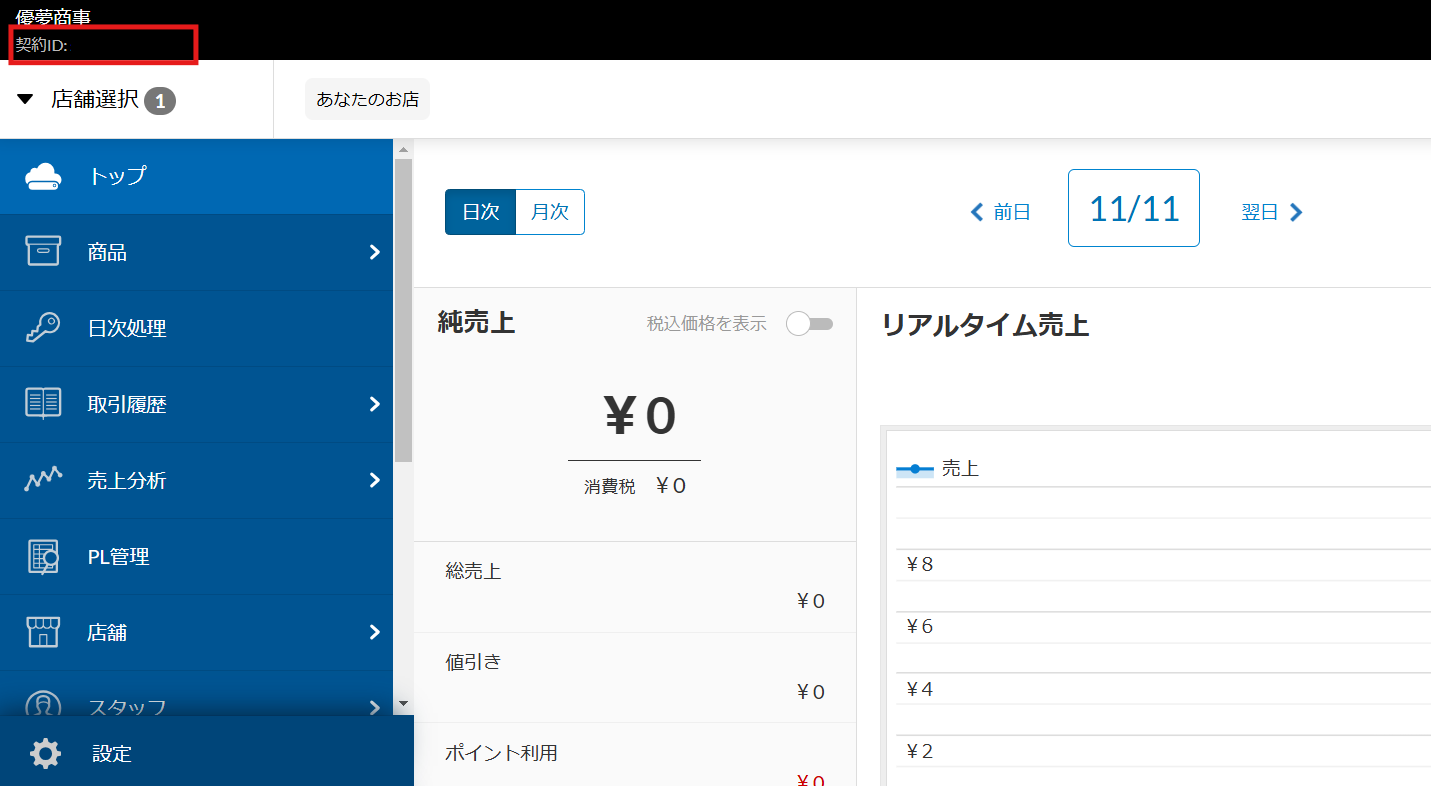This screenshot has height=786, width=1431.
Task: Toggle the 税込価格を表示 switch
Action: coord(809,324)
